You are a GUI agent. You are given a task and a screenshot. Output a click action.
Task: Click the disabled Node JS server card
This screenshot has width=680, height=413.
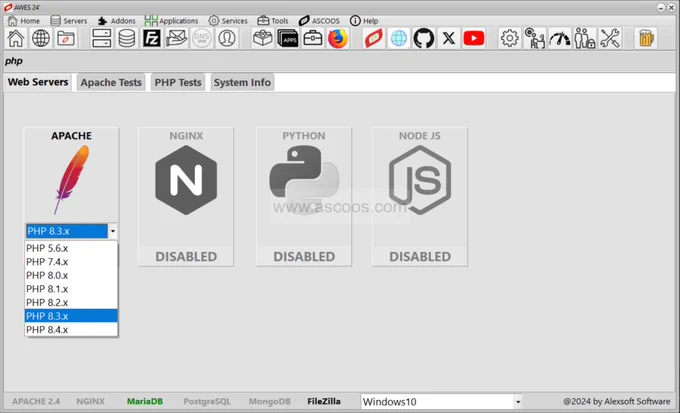click(420, 197)
